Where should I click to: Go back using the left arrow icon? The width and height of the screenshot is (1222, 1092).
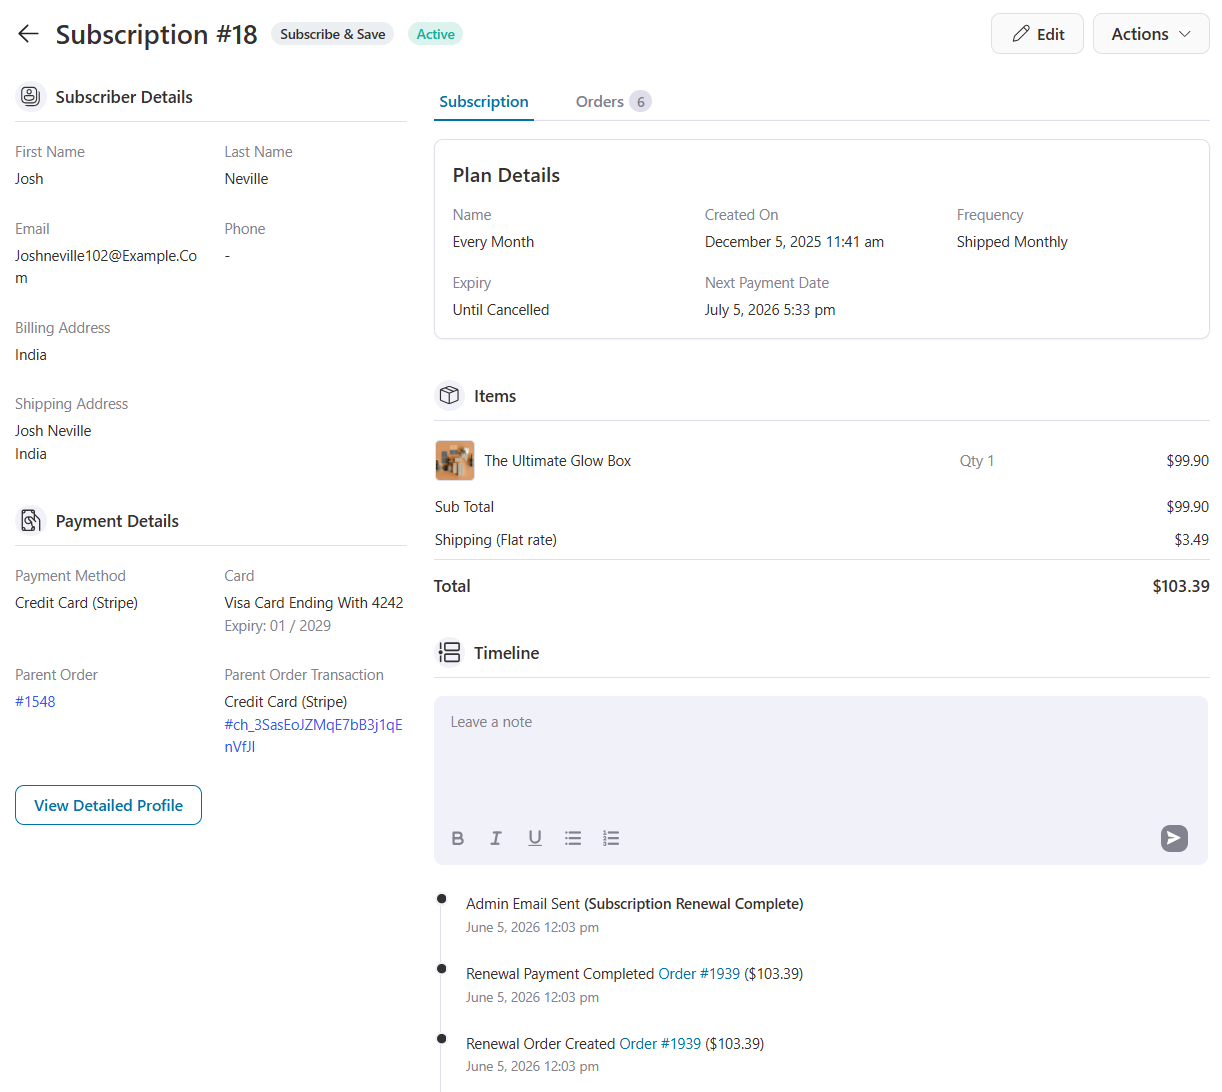coord(28,34)
